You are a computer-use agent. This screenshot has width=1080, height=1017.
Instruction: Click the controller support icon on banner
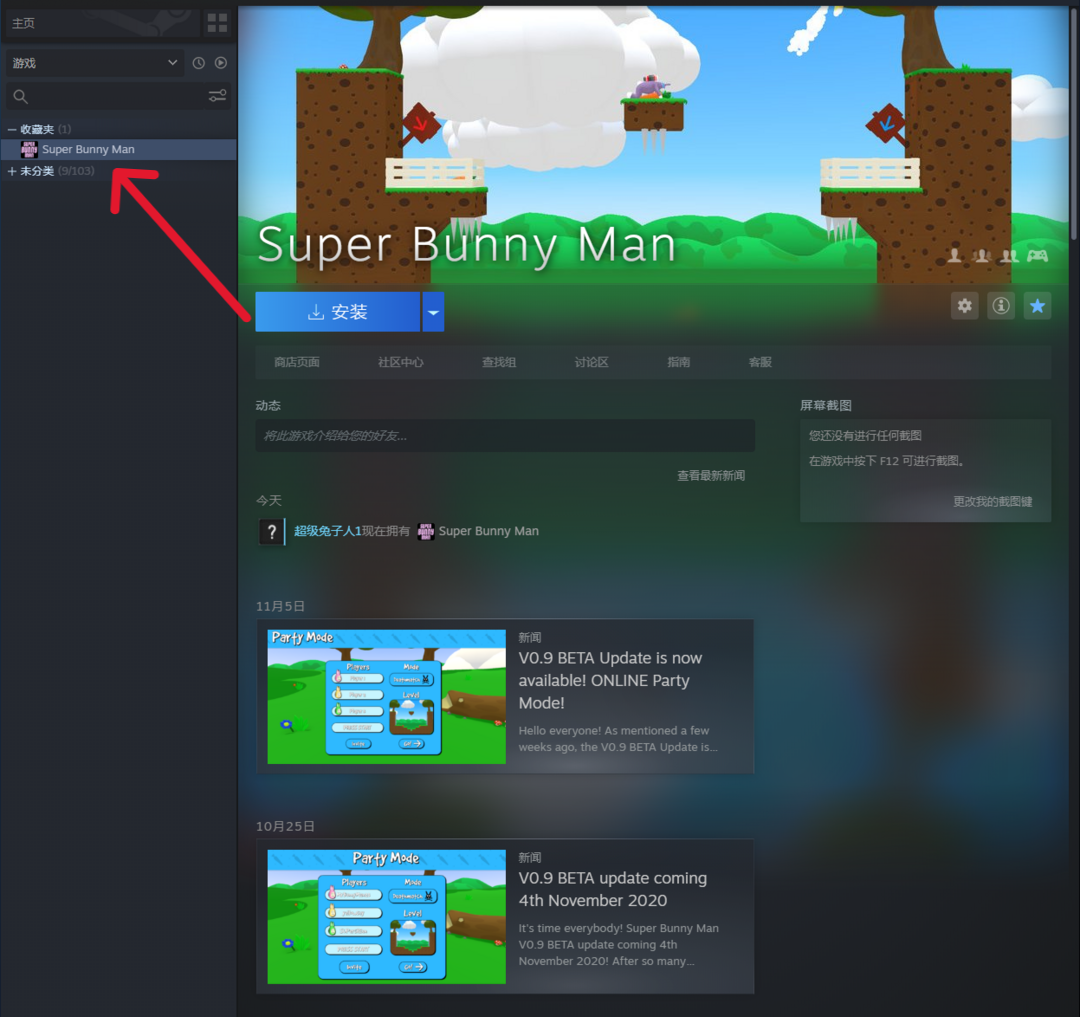pos(1039,256)
